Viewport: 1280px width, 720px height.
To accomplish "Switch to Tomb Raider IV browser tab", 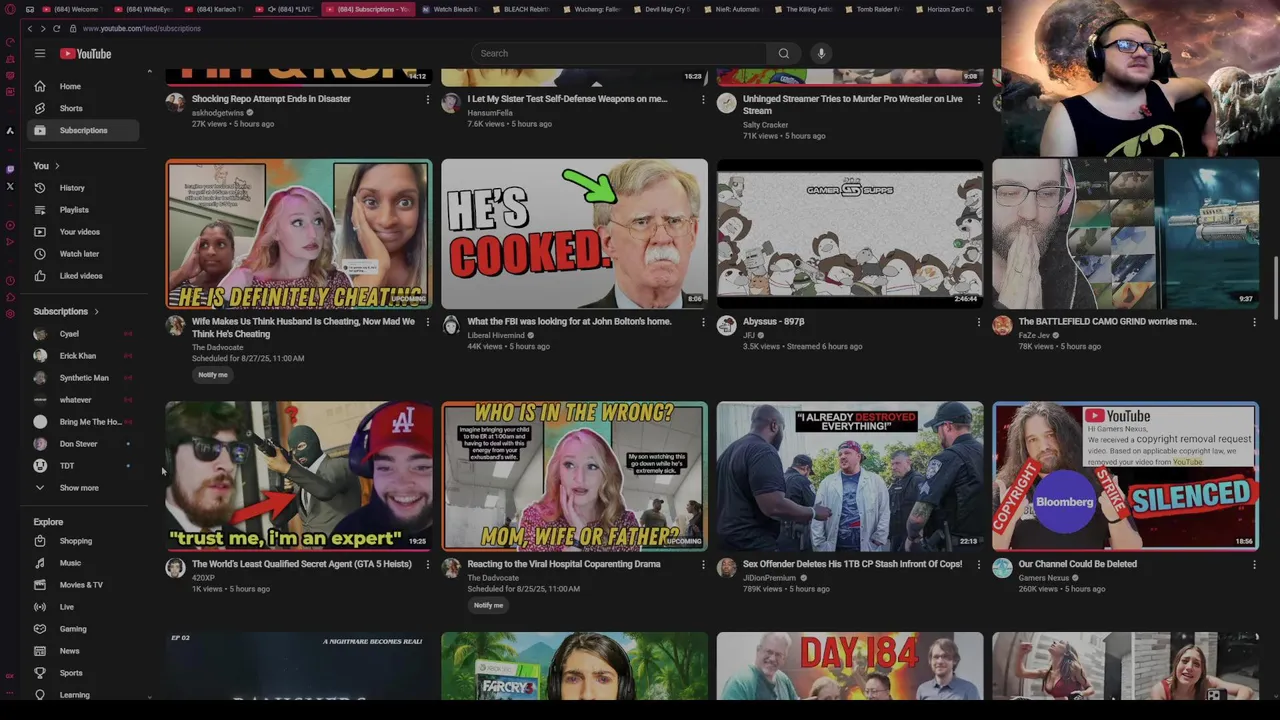I will point(872,9).
